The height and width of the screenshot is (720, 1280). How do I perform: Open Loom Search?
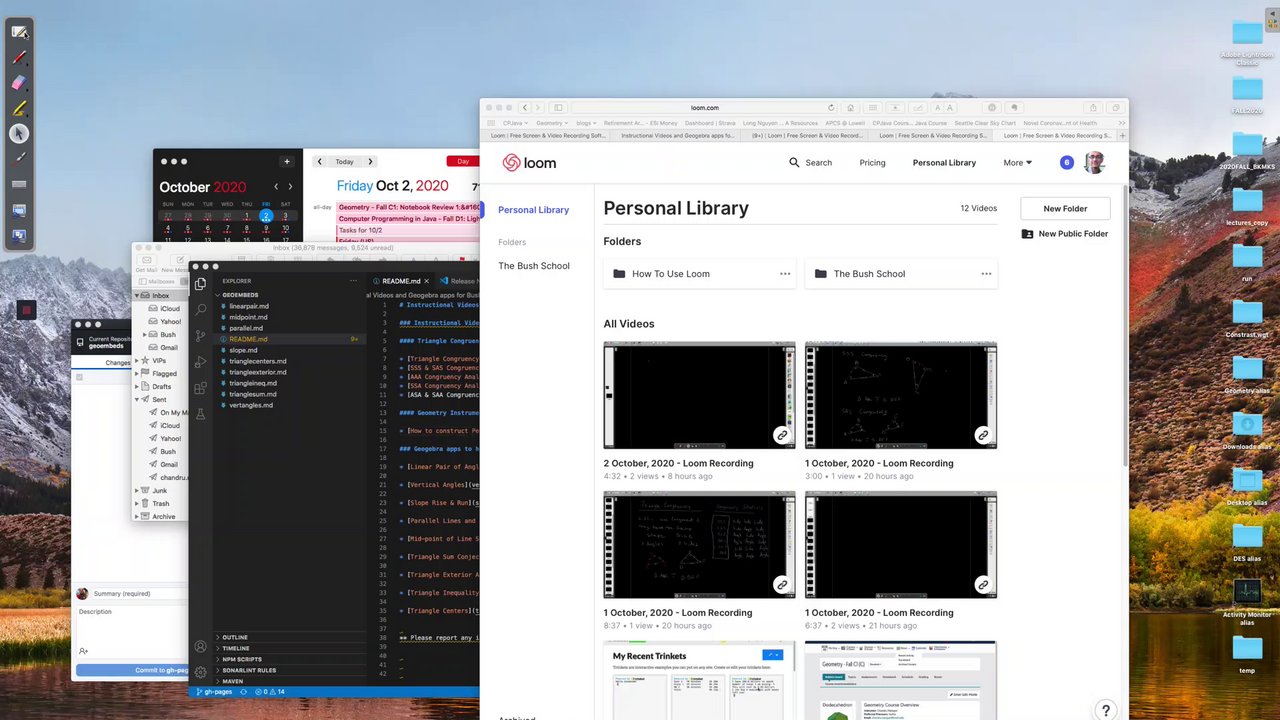coord(810,163)
